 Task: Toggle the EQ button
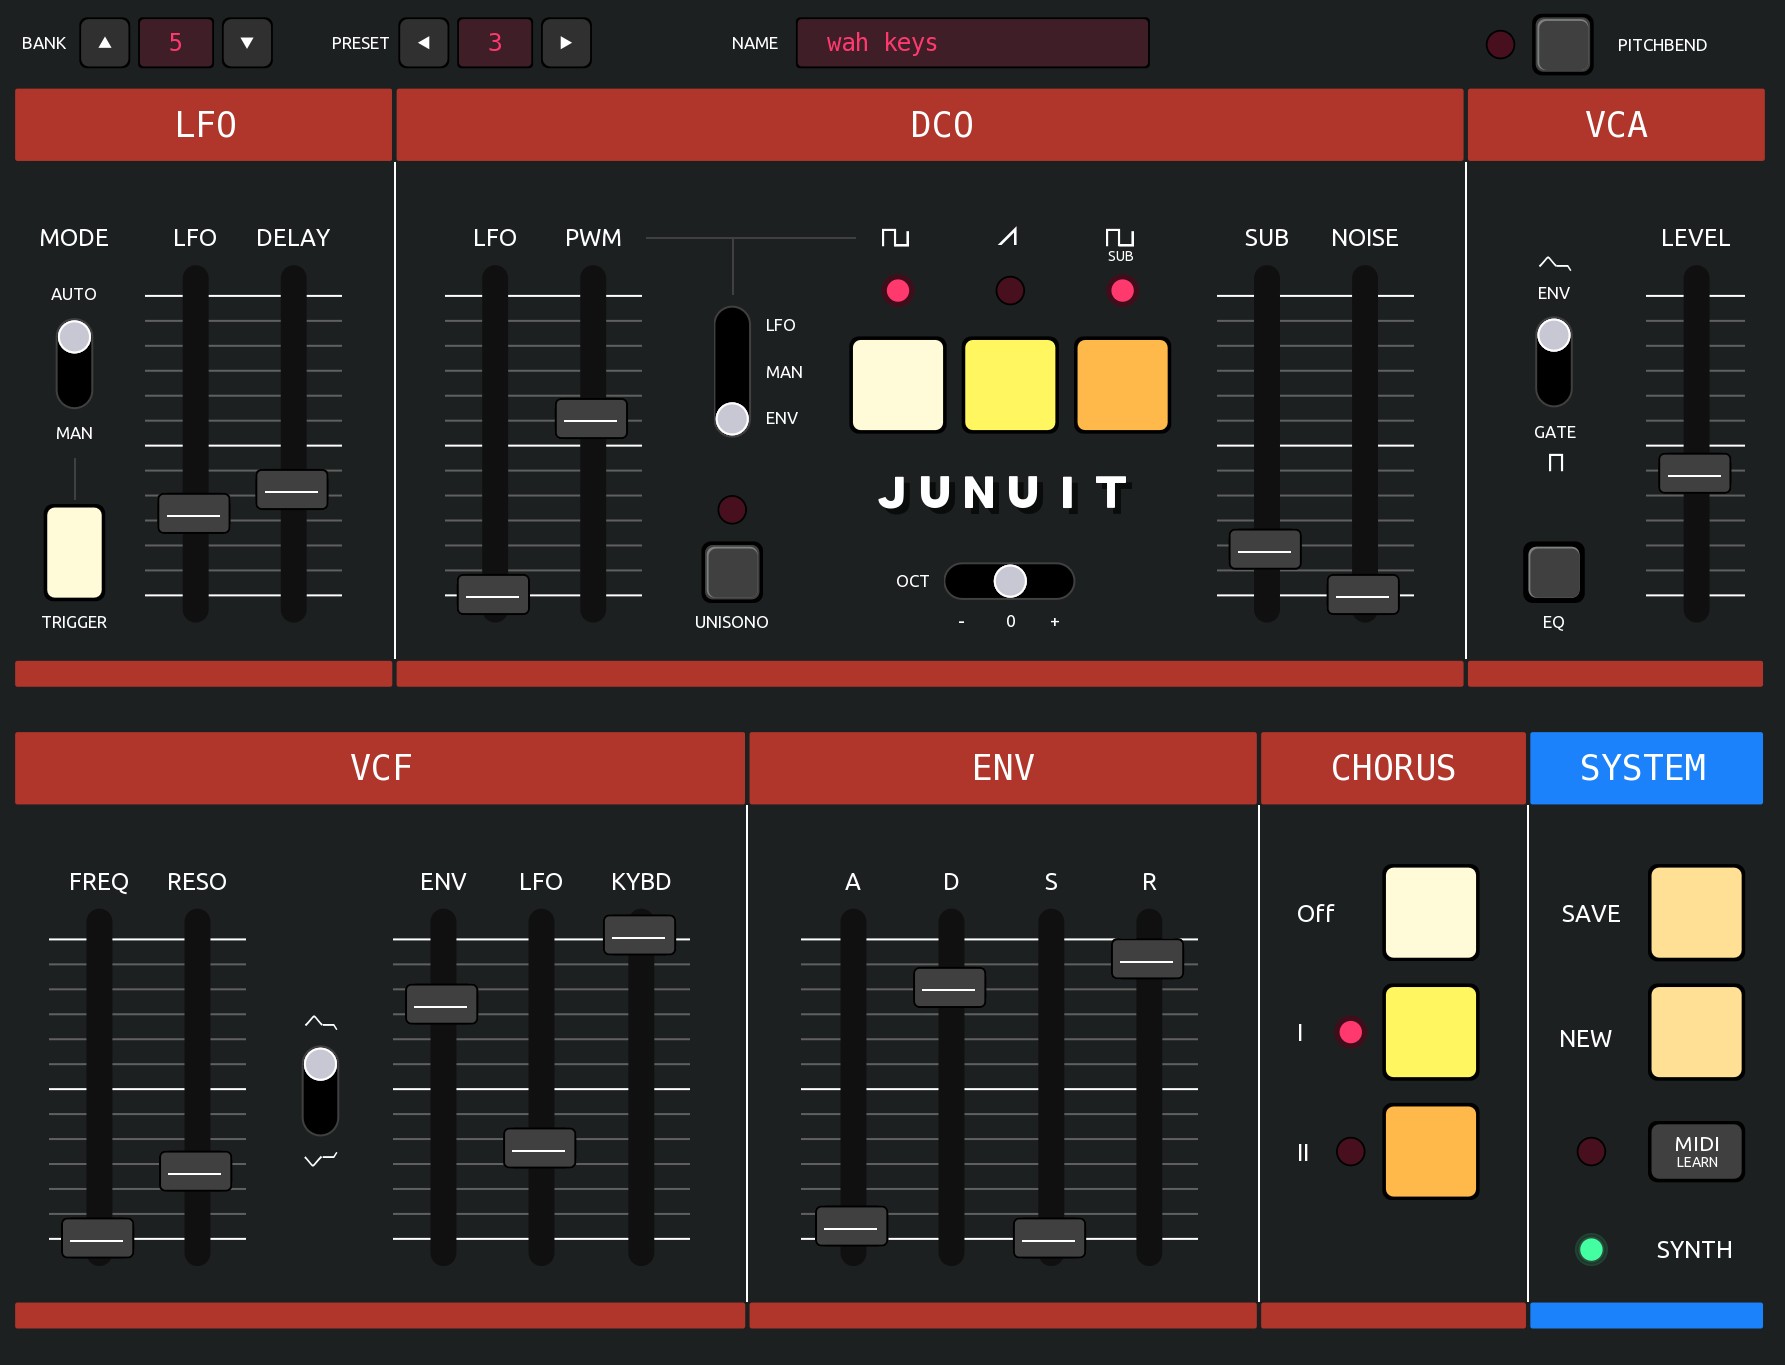(x=1553, y=572)
